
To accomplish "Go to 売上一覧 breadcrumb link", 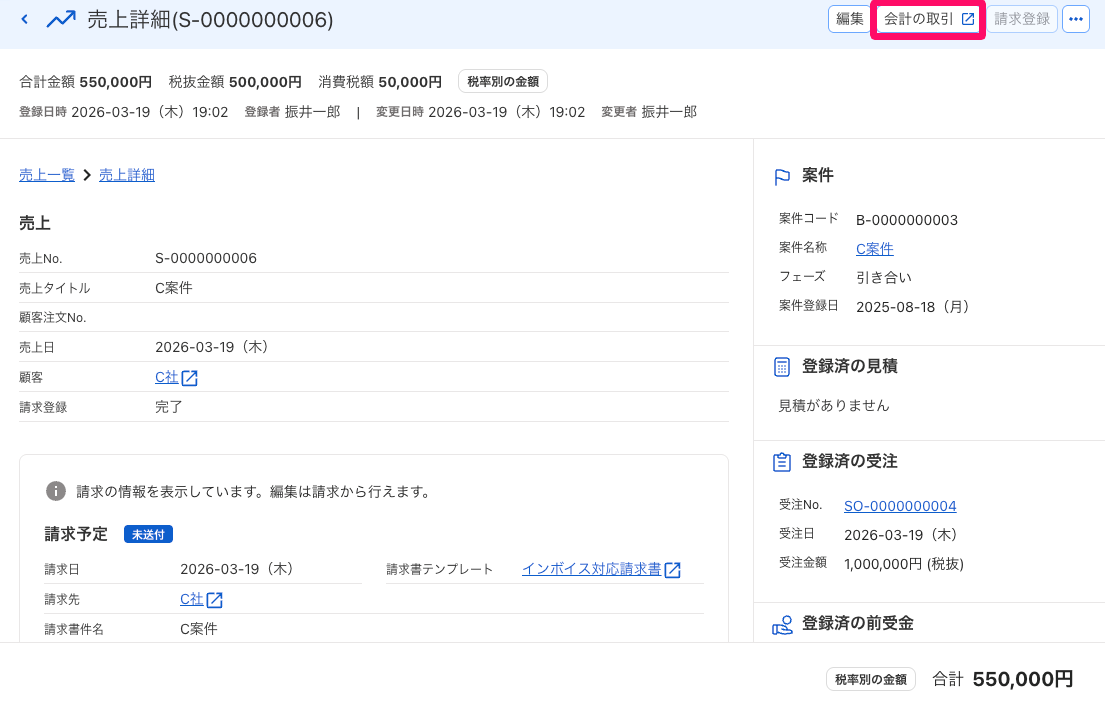I will [47, 175].
